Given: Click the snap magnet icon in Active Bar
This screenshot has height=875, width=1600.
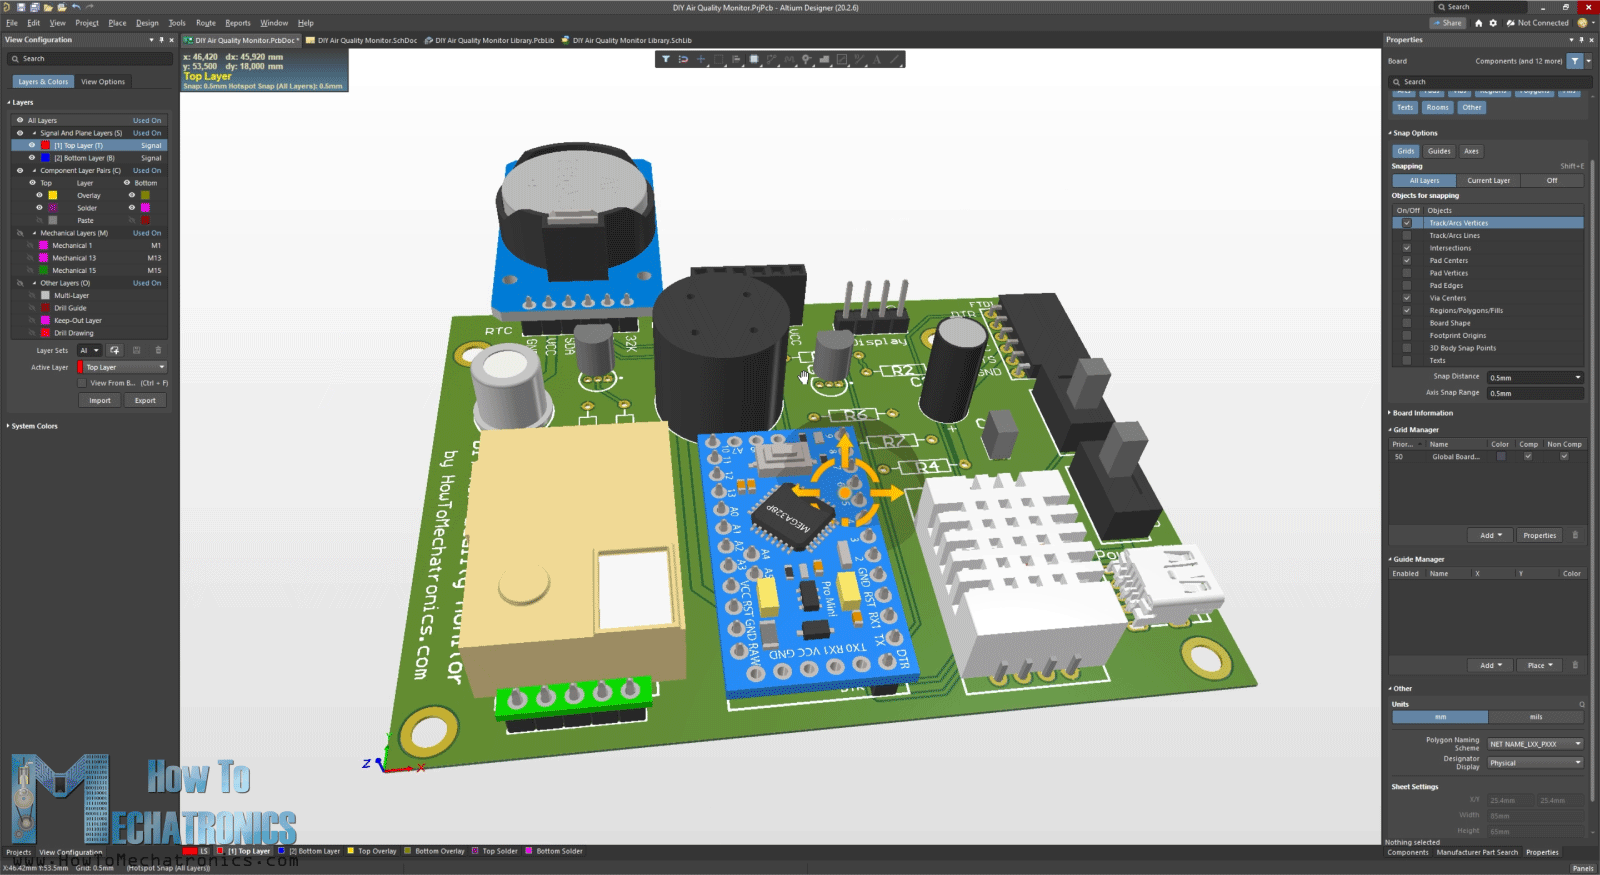Looking at the screenshot, I should pos(683,59).
